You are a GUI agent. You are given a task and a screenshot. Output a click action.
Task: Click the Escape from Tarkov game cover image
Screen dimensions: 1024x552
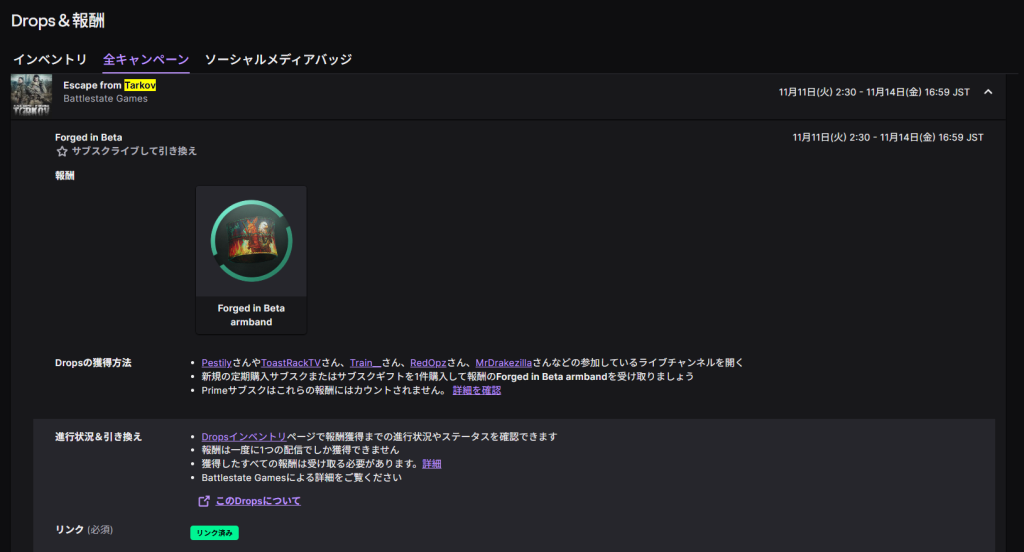(x=31, y=95)
